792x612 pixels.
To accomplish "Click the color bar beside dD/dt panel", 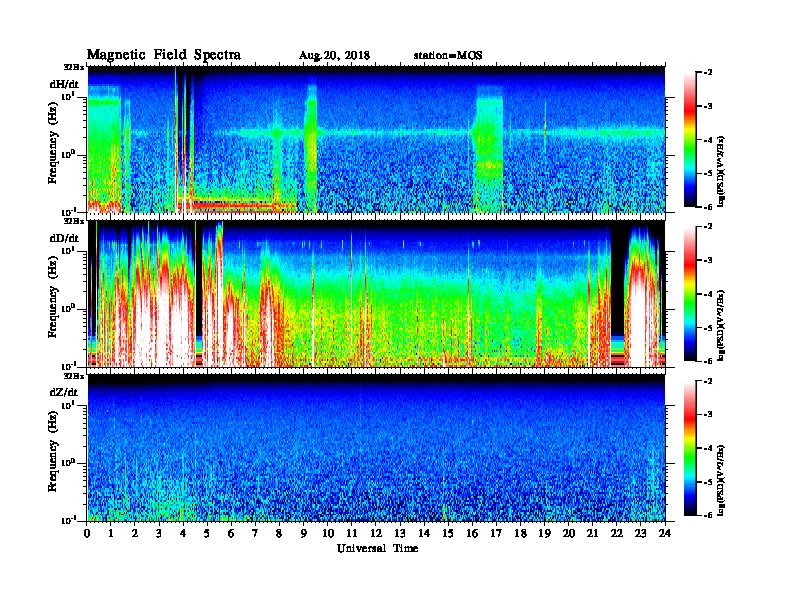I will (x=690, y=294).
